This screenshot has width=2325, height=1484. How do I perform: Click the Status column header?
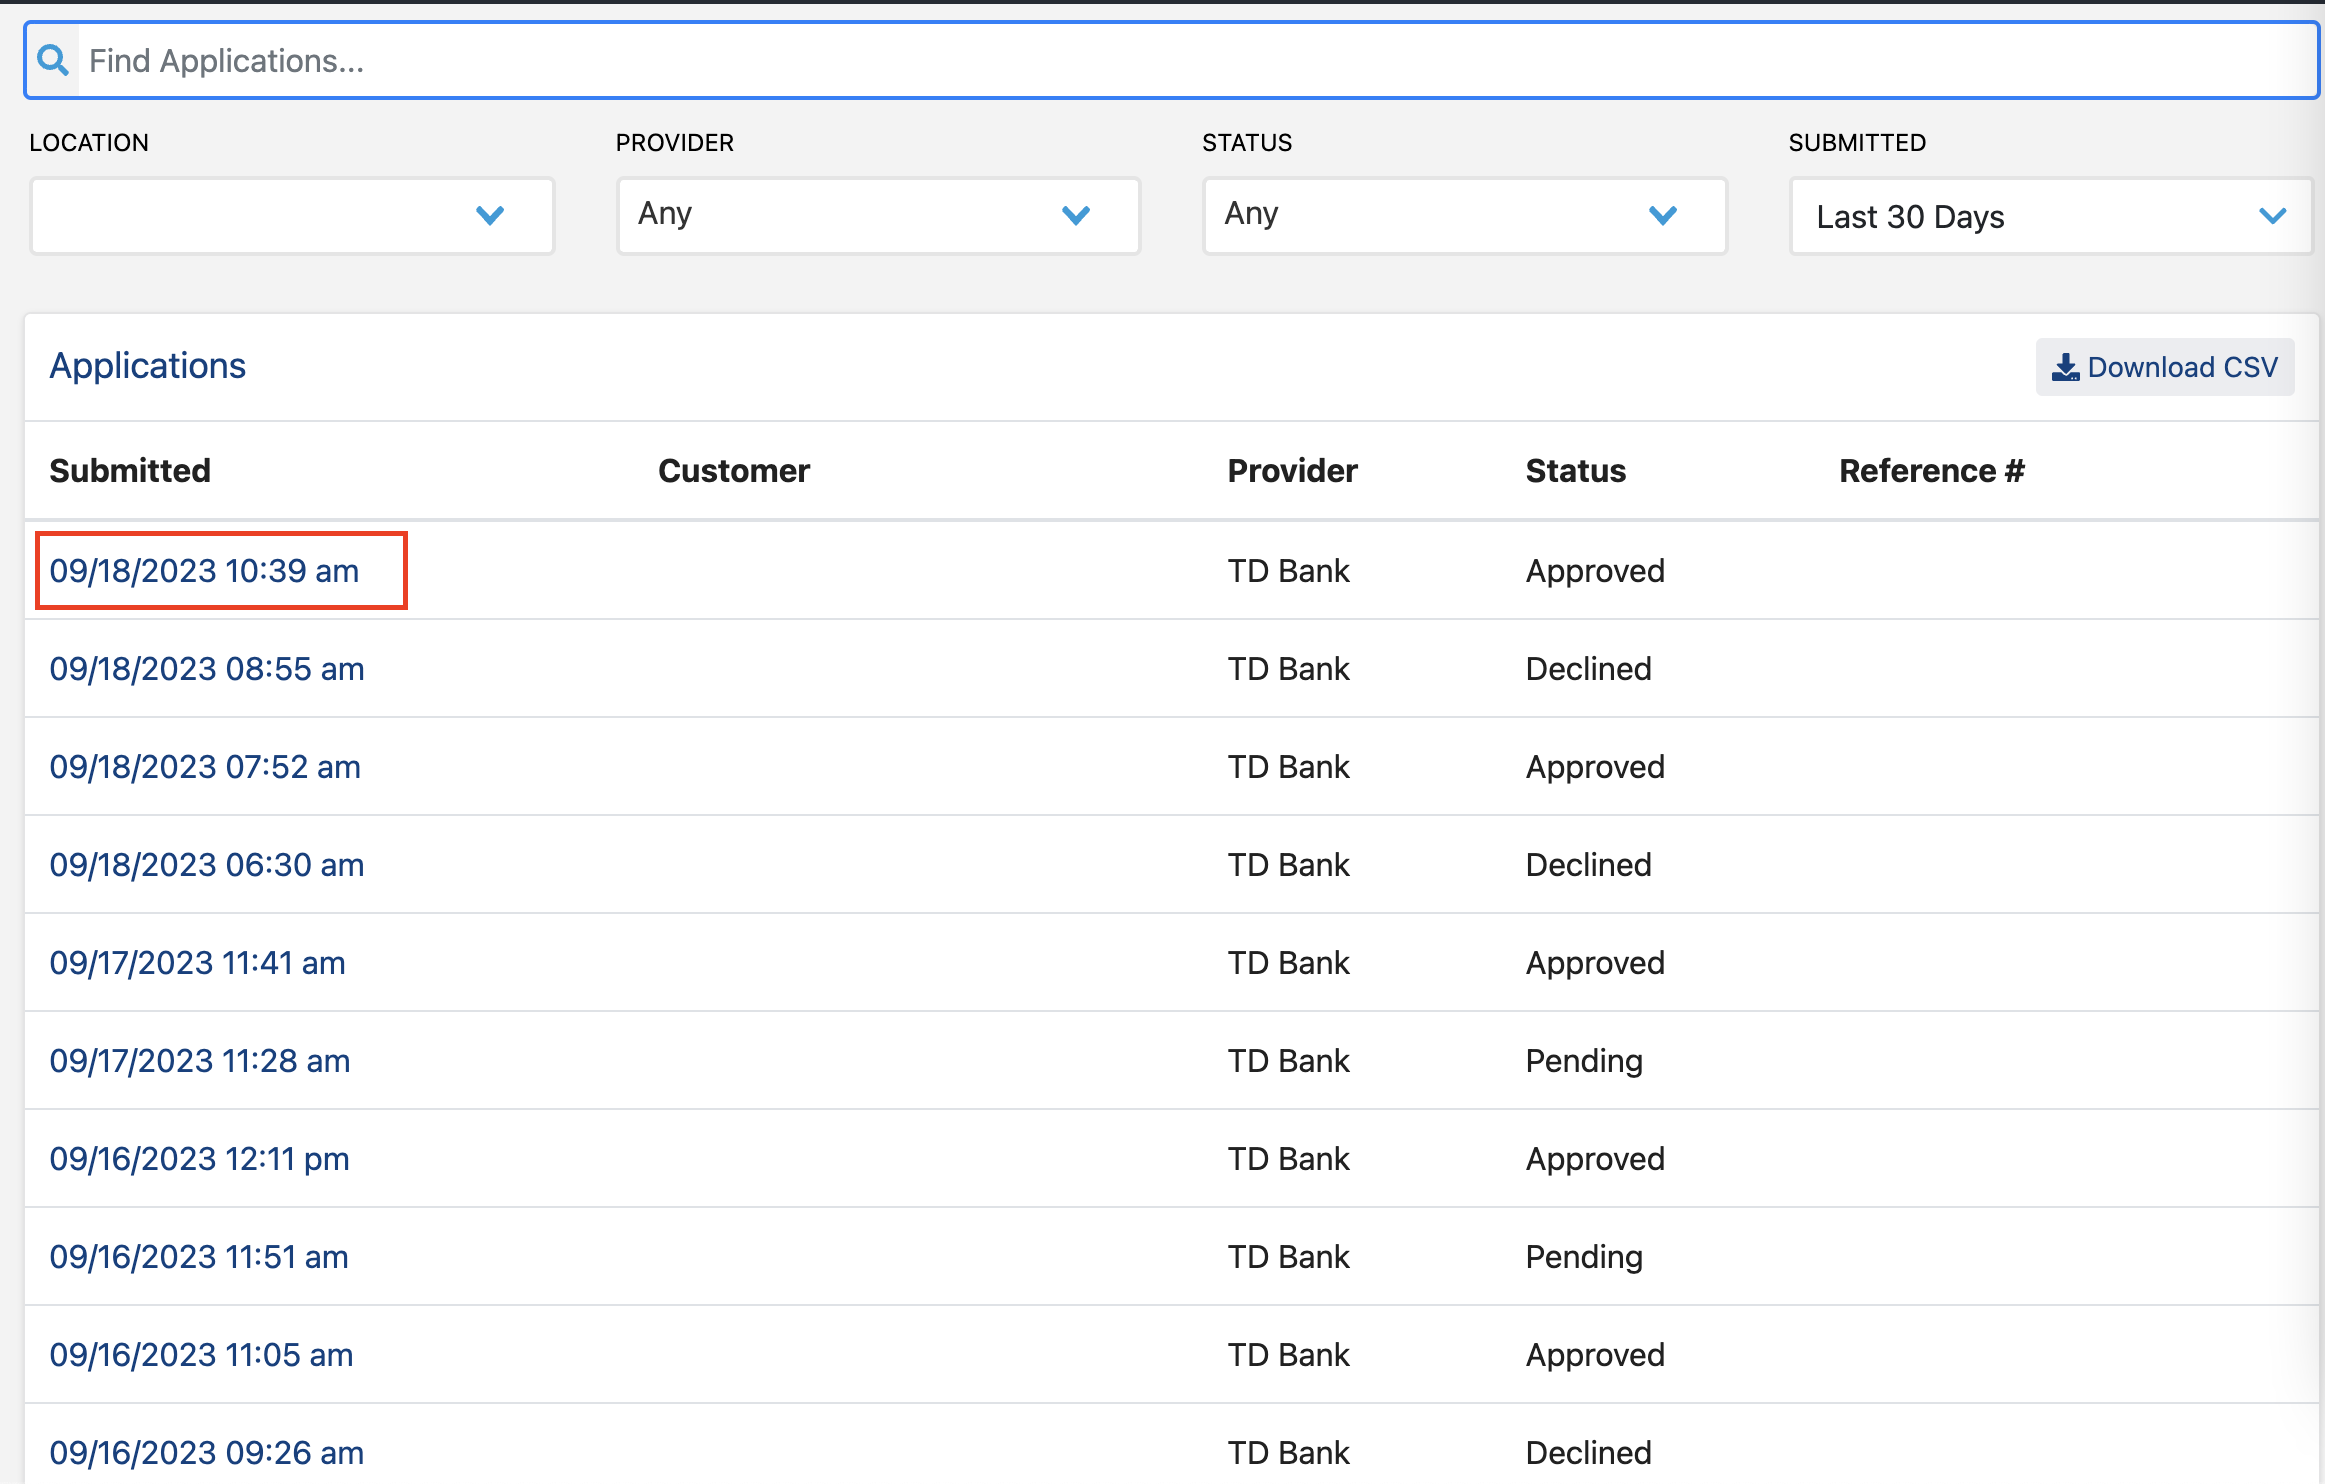[1575, 471]
